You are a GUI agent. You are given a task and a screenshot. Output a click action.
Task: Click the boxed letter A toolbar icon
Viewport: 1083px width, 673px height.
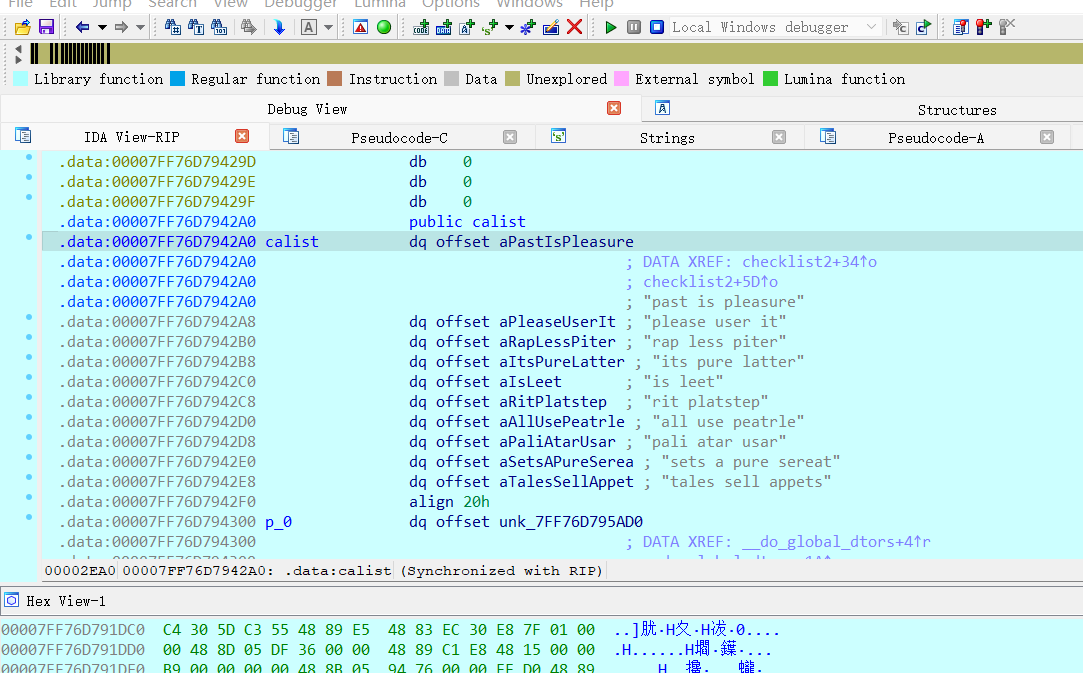coord(309,27)
